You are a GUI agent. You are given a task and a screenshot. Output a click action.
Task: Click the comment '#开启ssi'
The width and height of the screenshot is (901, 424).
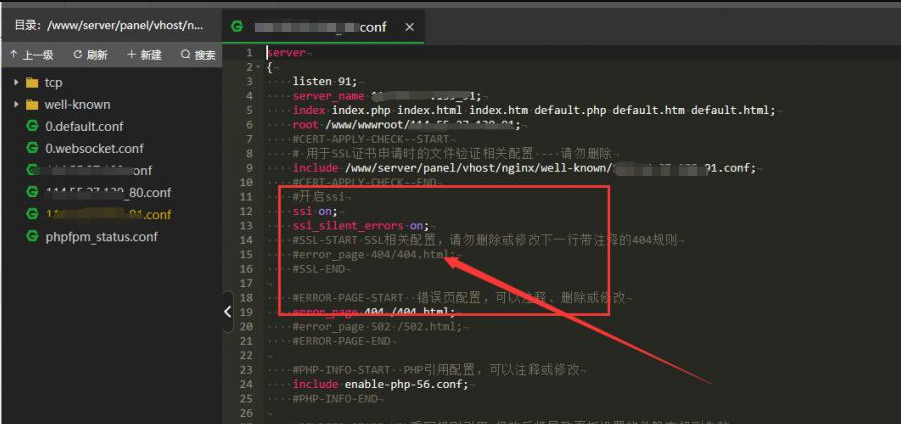[318, 197]
